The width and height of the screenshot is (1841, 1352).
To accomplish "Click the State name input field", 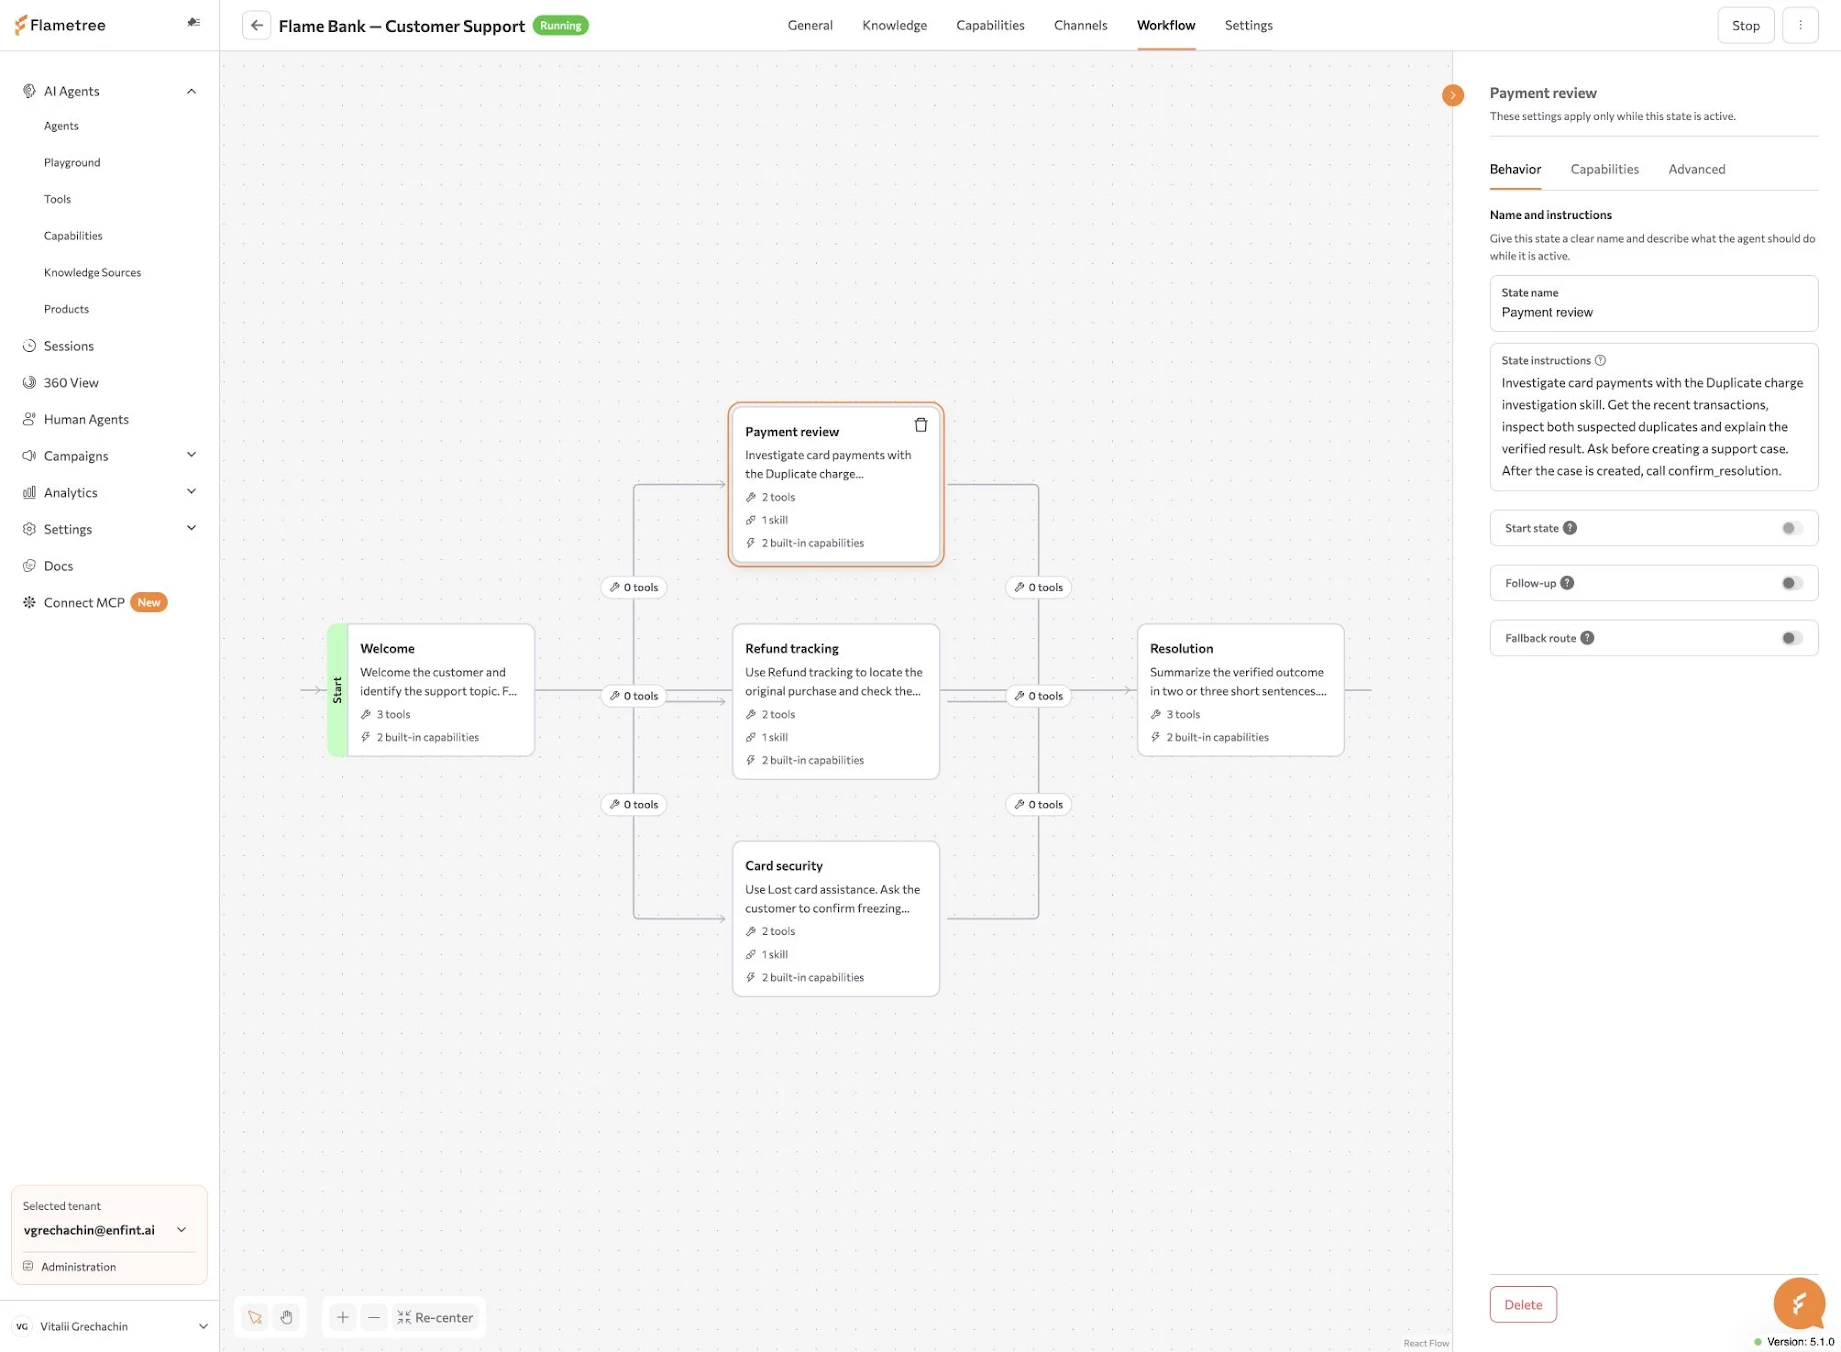I will point(1653,303).
